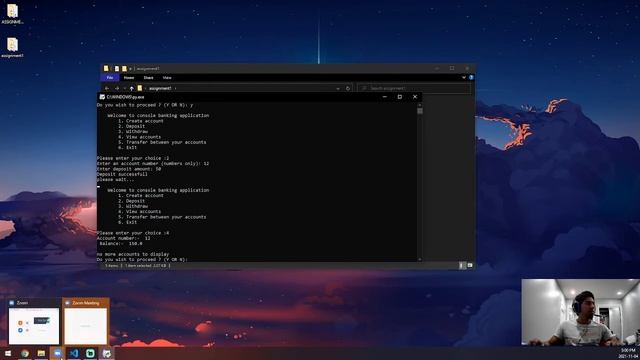Open Explorer help question-mark icon
640x360 pixels.
pos(471,78)
